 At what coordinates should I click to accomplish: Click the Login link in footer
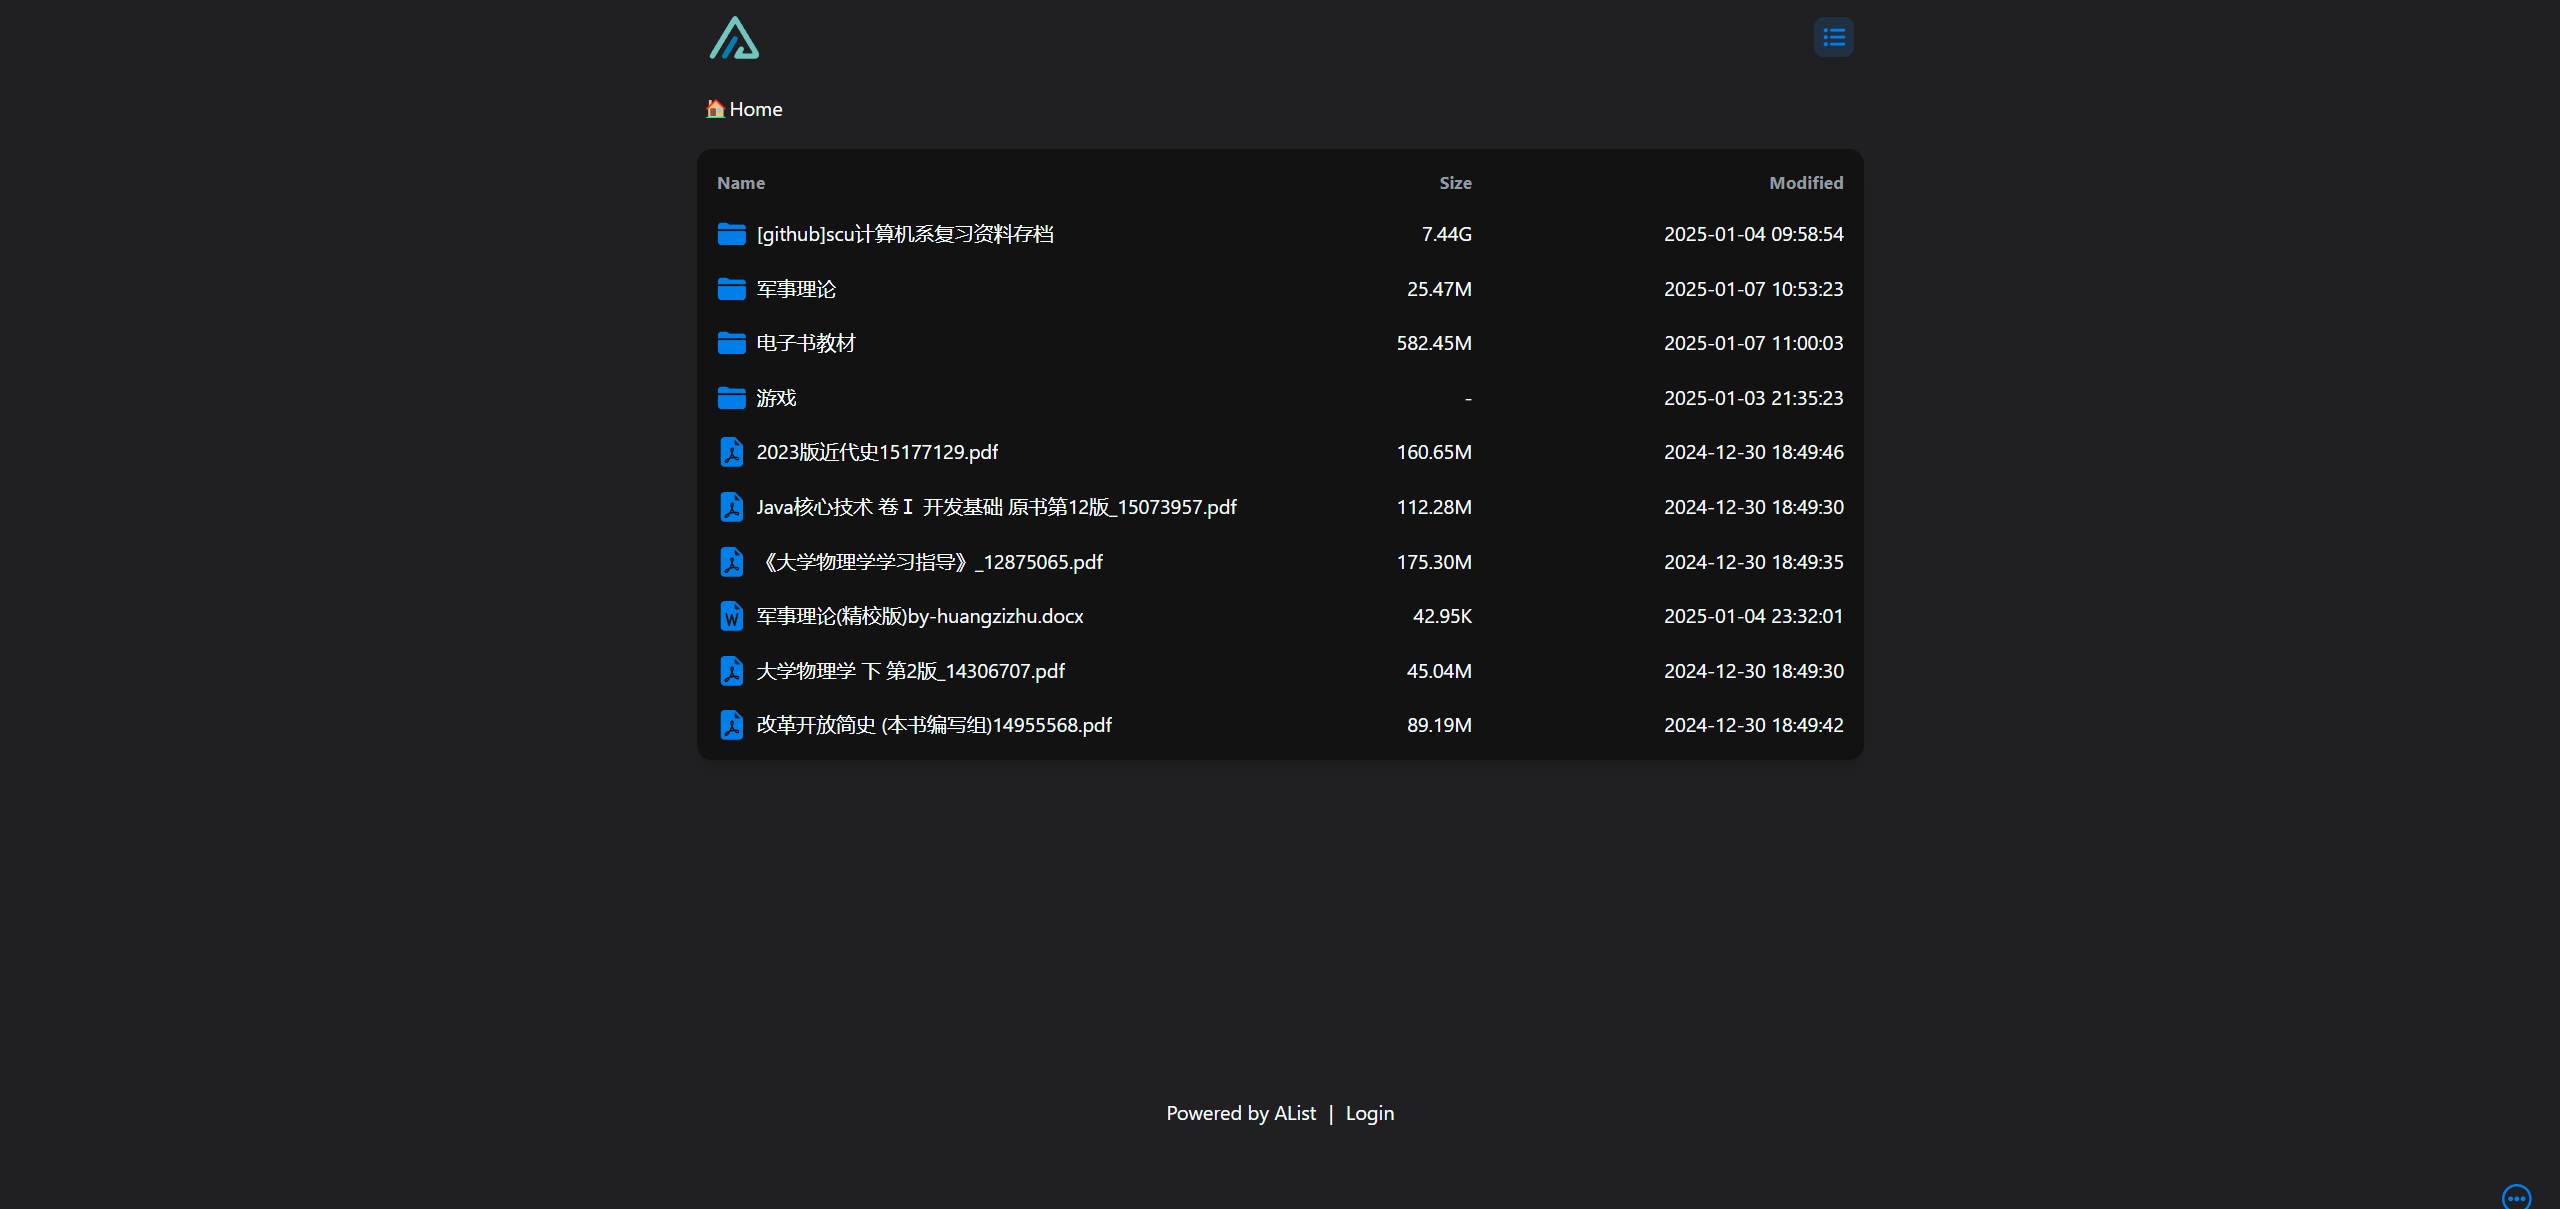(1369, 1113)
